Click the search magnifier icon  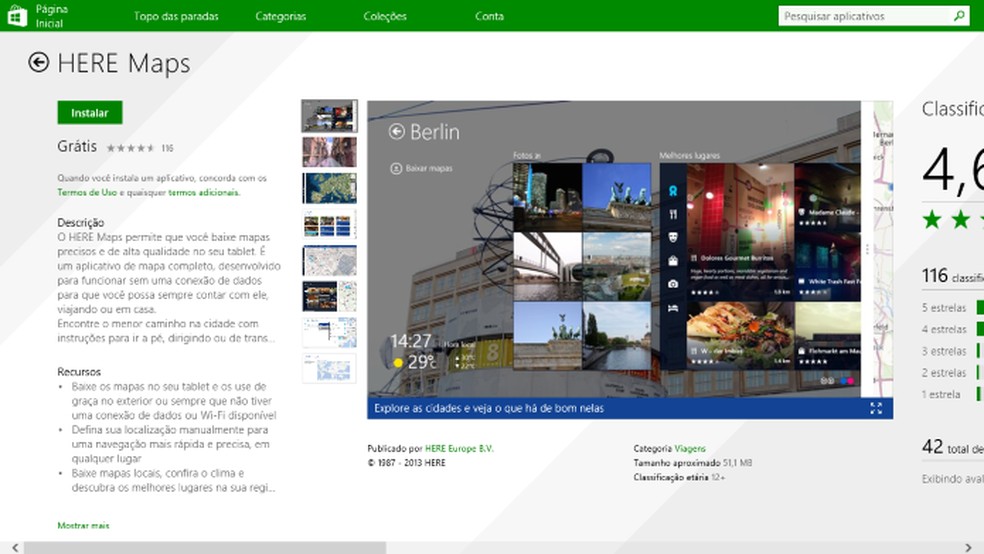(960, 16)
